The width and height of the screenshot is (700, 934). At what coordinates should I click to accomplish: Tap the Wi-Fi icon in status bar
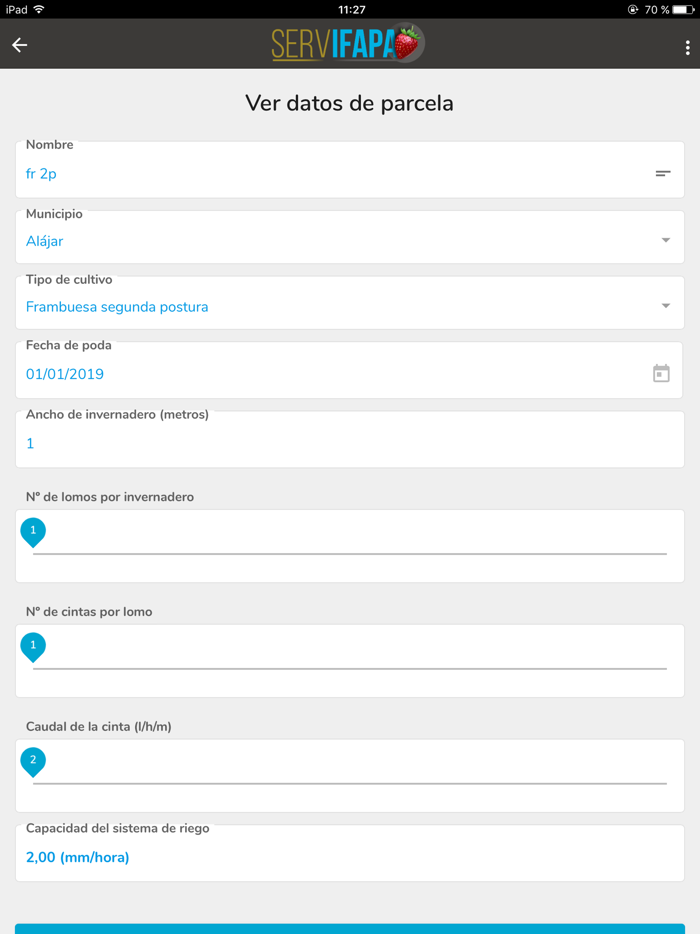[39, 10]
